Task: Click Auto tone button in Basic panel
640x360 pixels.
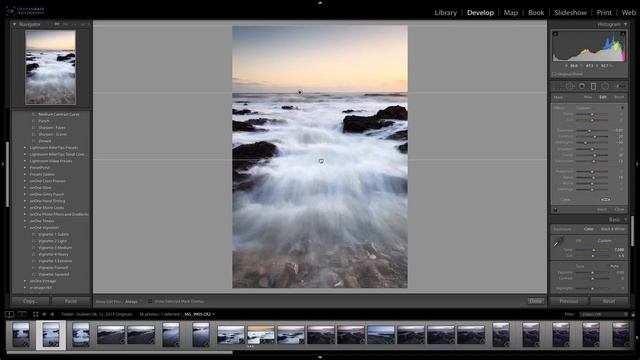Action: click(615, 266)
